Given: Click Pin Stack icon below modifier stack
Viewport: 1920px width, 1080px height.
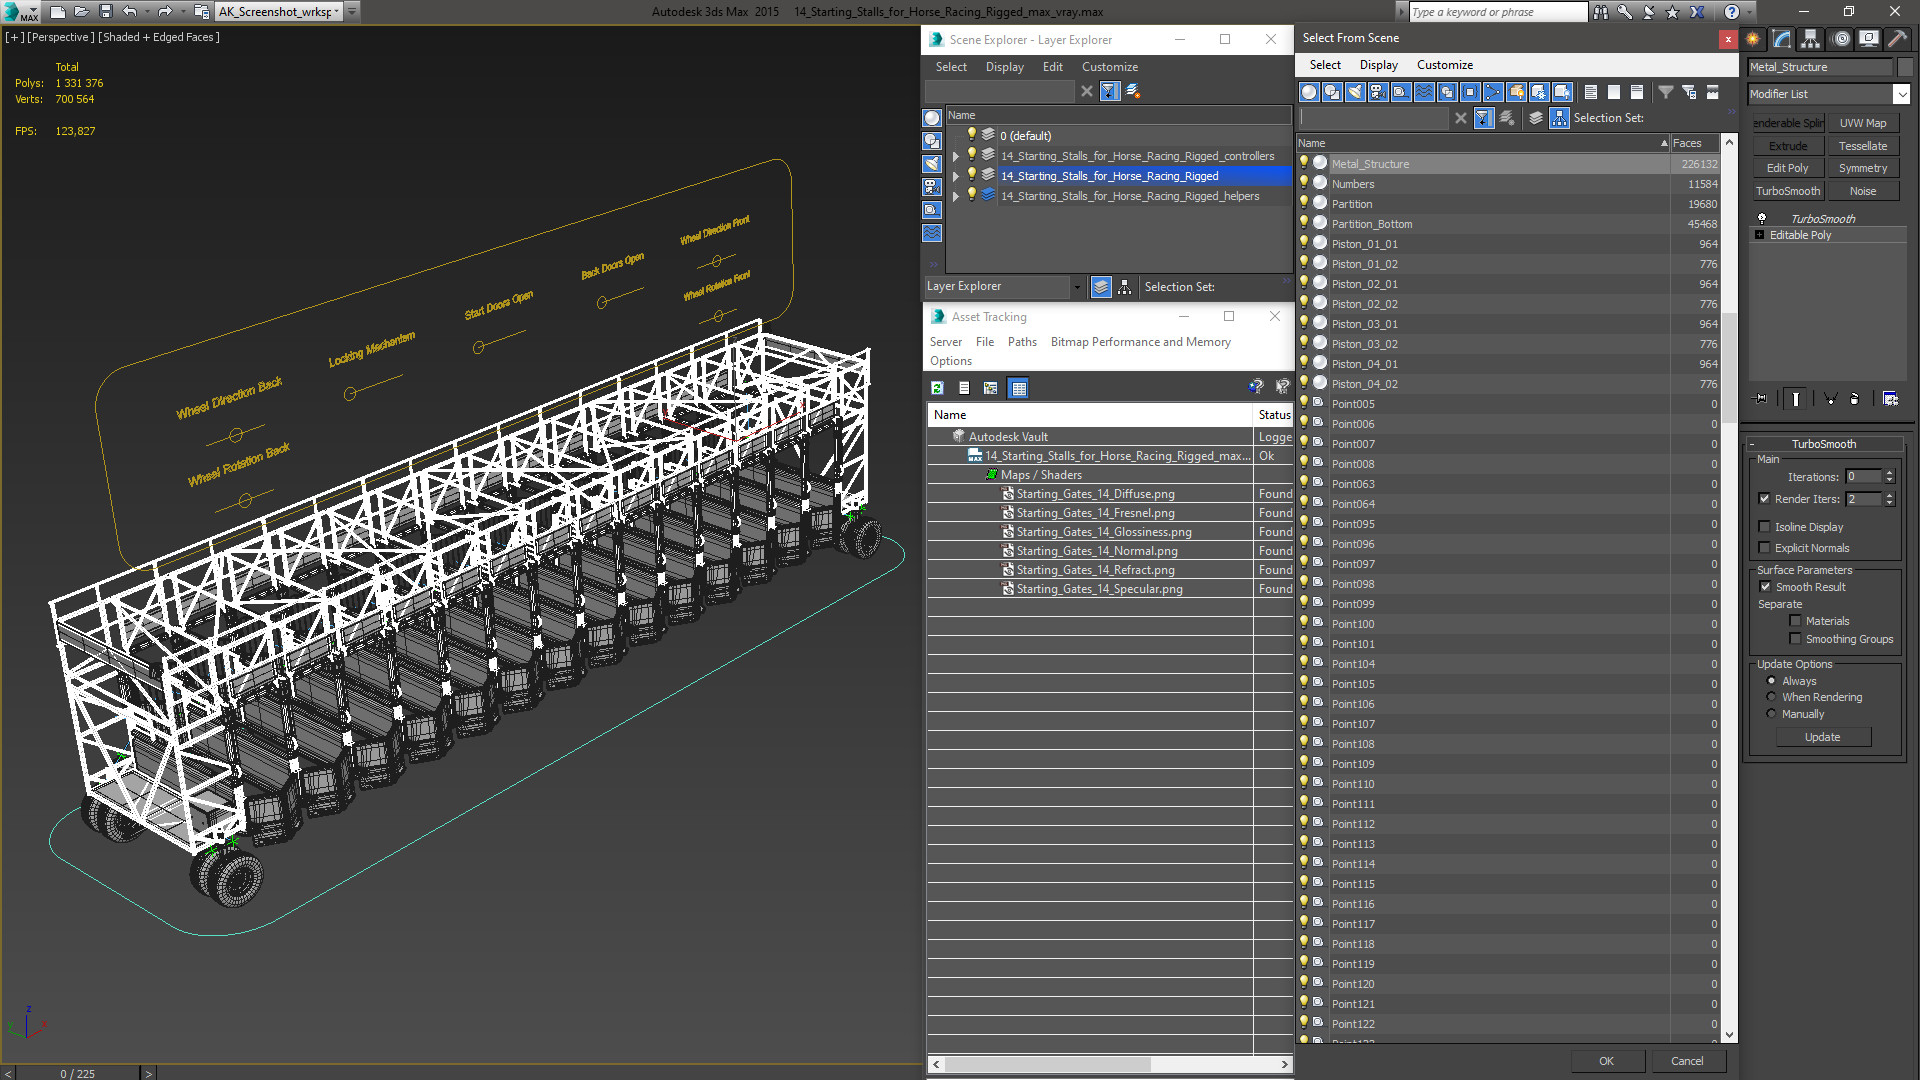Looking at the screenshot, I should pyautogui.click(x=1761, y=399).
